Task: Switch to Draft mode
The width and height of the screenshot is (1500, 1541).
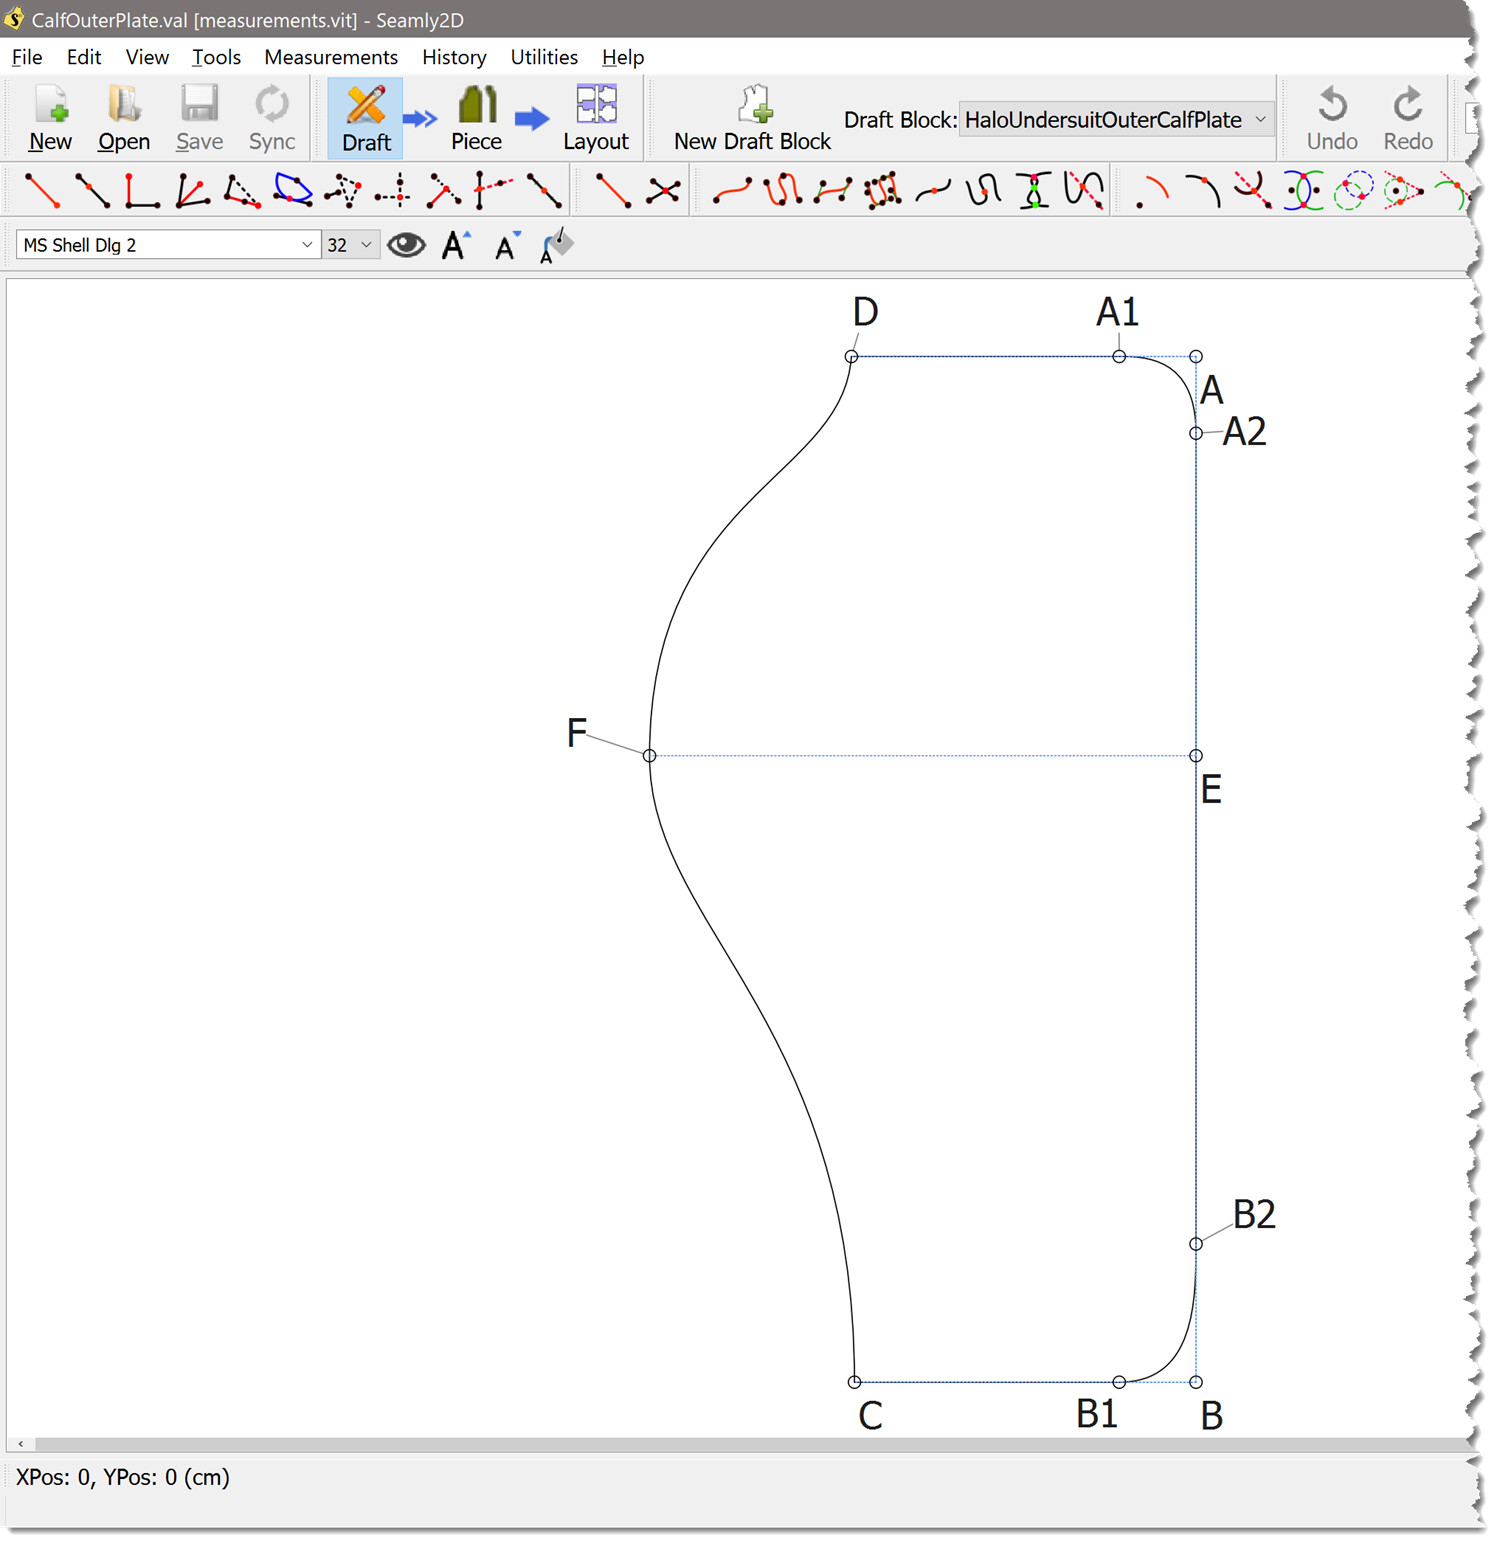Action: coord(366,118)
